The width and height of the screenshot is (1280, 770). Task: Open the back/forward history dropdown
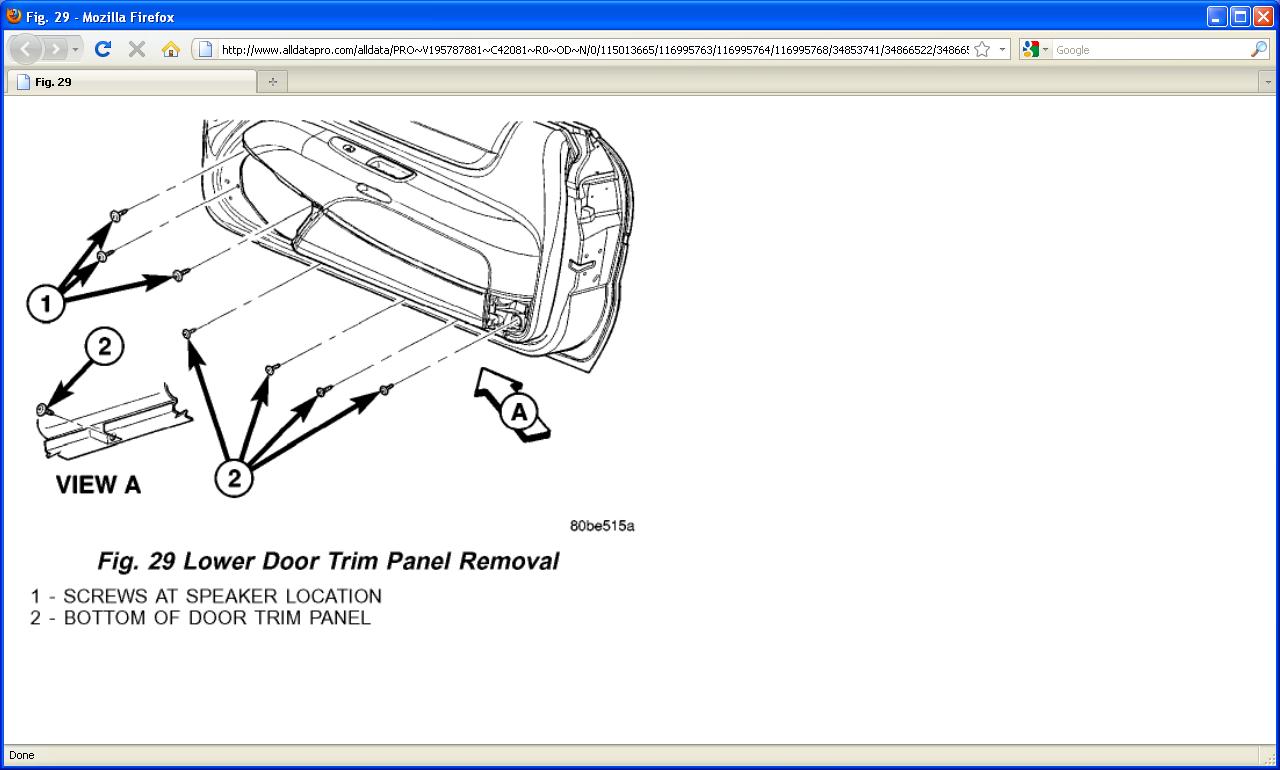(75, 49)
